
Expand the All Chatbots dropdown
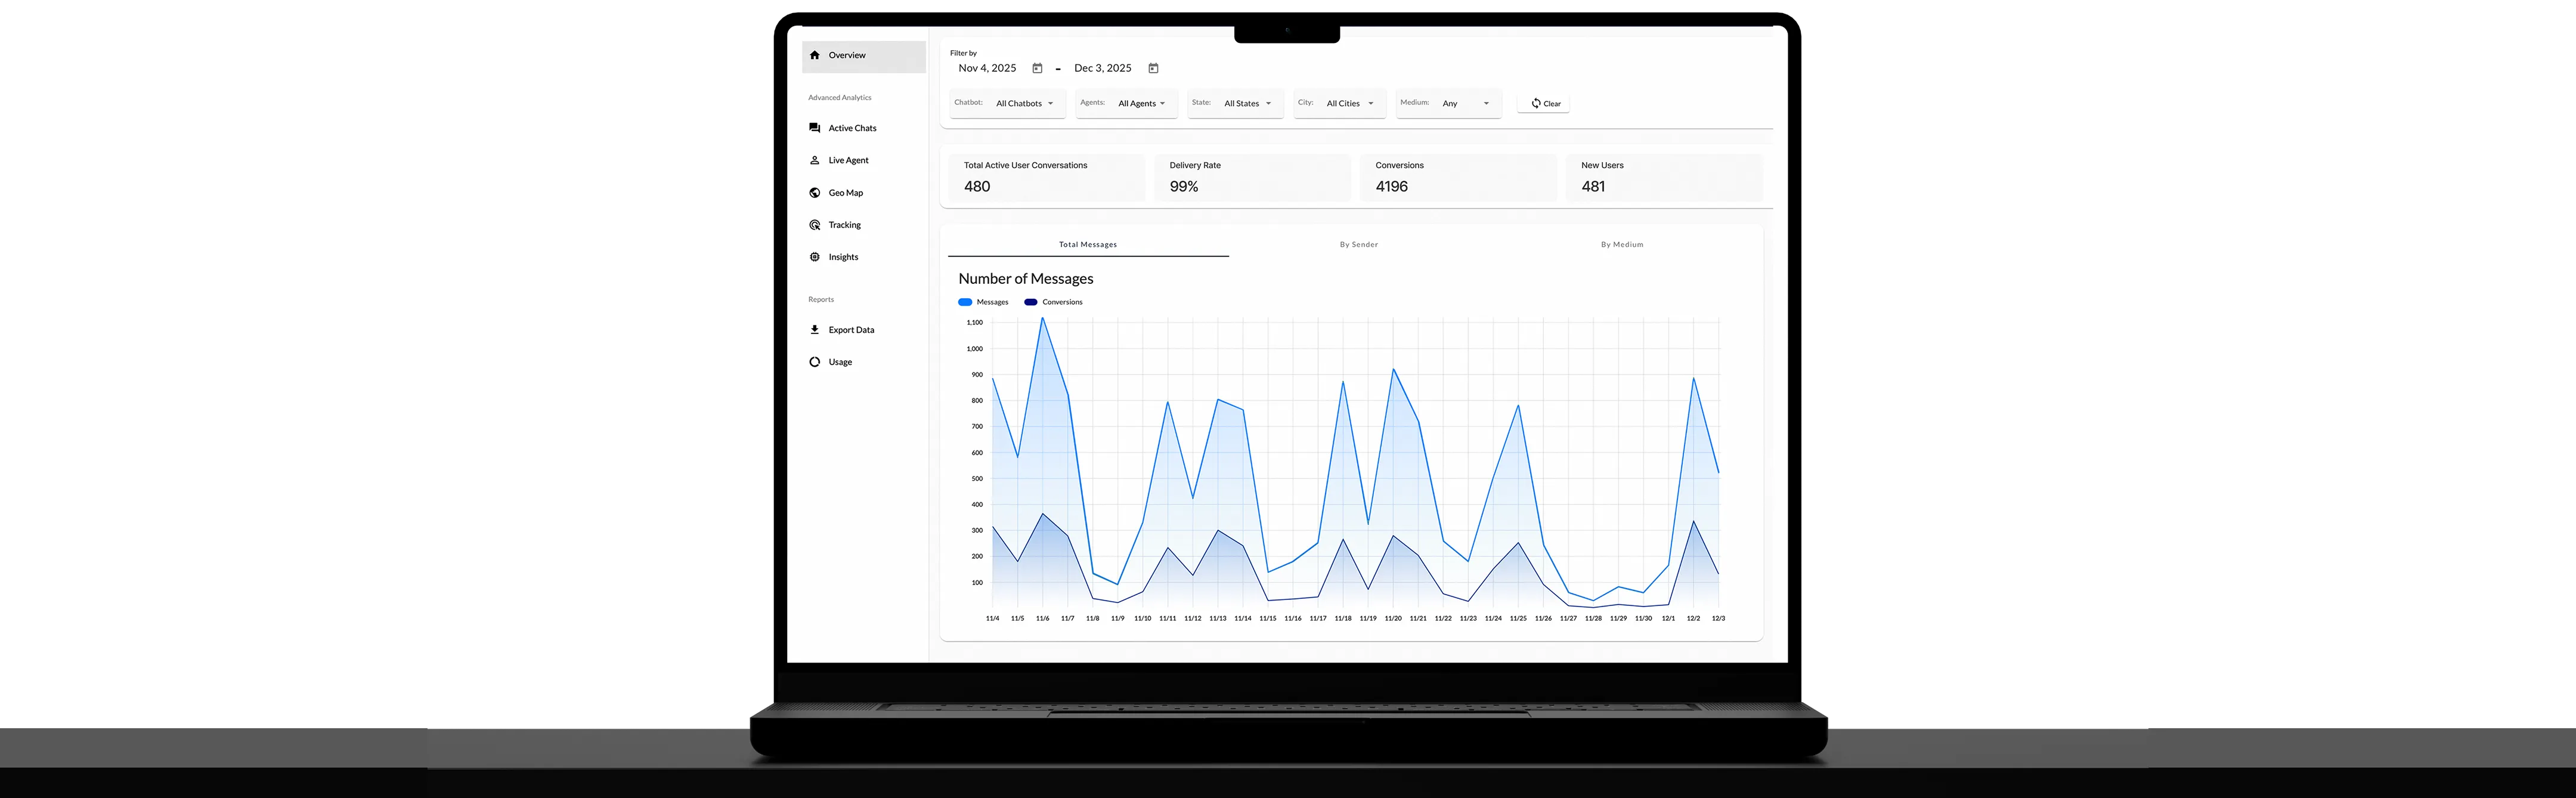[x=1024, y=104]
